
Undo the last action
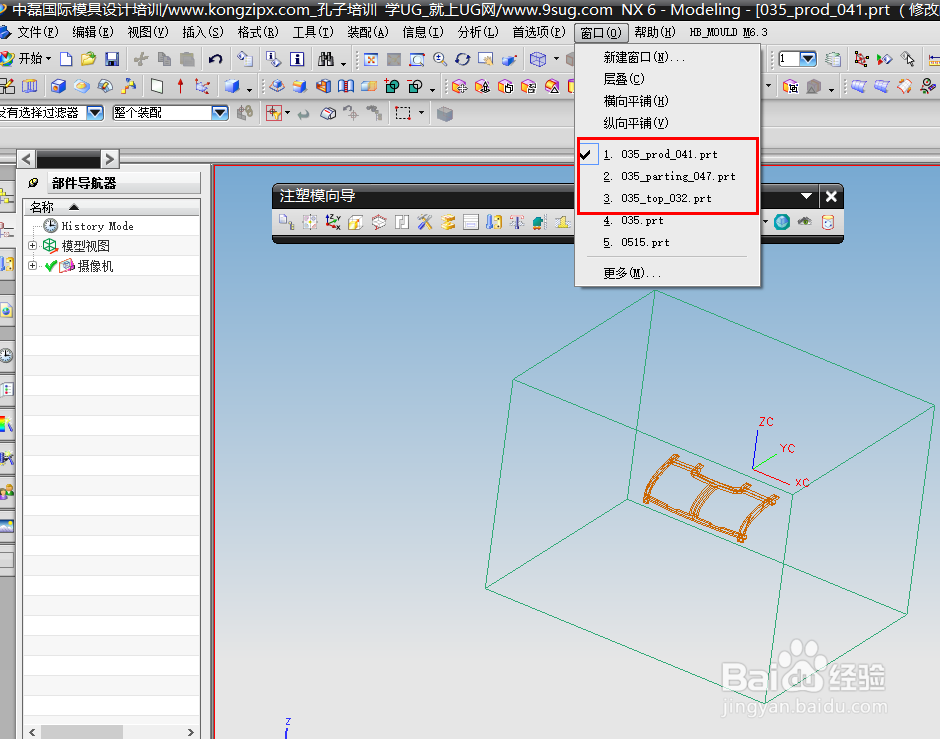[215, 59]
